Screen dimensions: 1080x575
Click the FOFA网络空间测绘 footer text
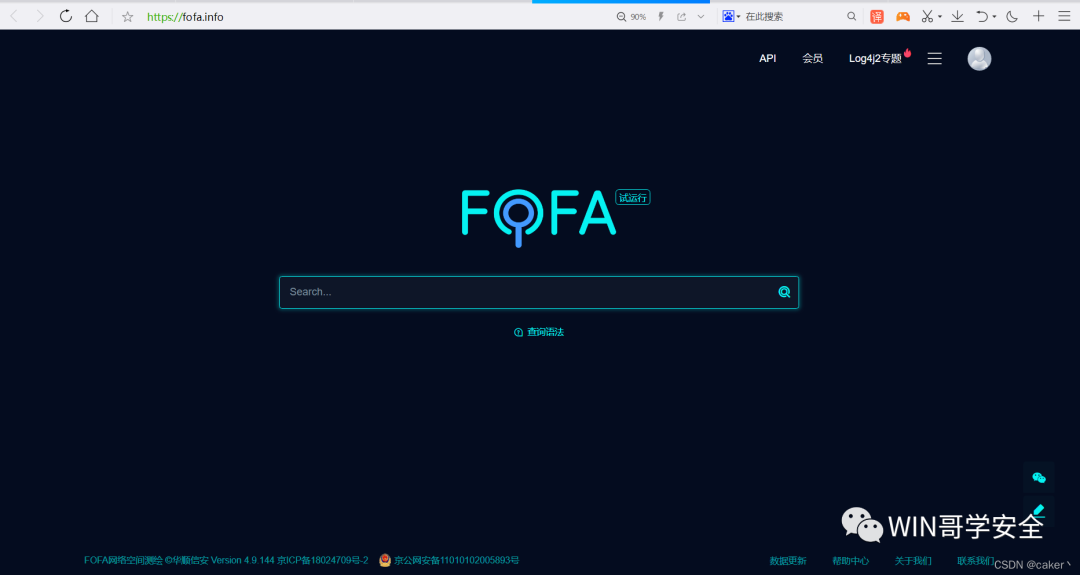(123, 561)
